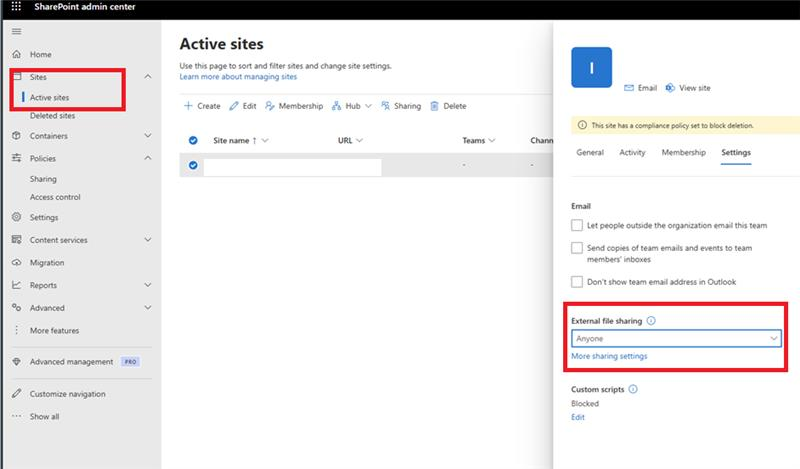
Task: Click the Advanced management diamond icon
Action: [16, 361]
